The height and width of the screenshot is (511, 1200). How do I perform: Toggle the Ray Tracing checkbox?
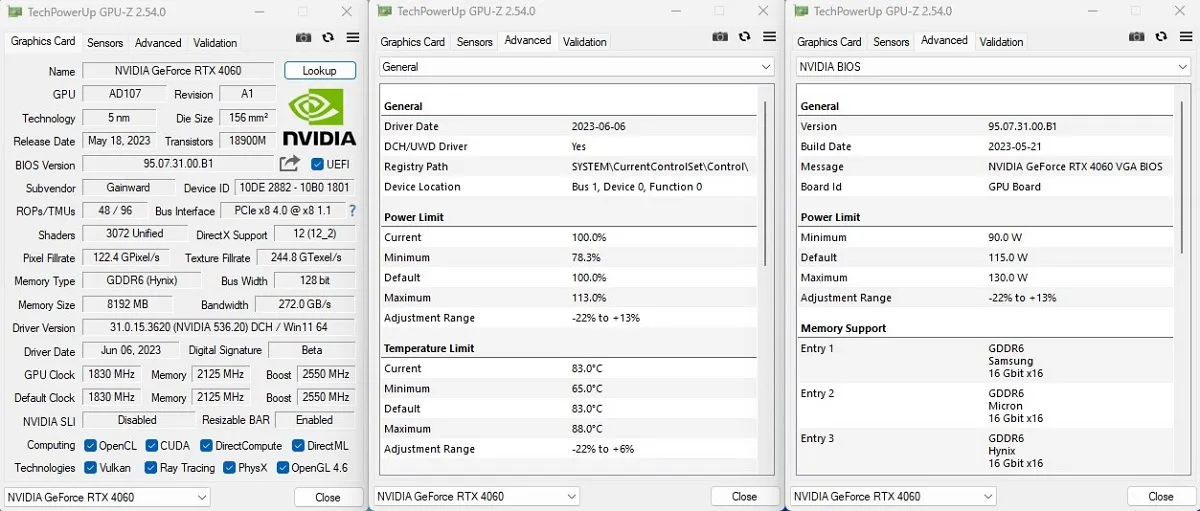coord(151,468)
